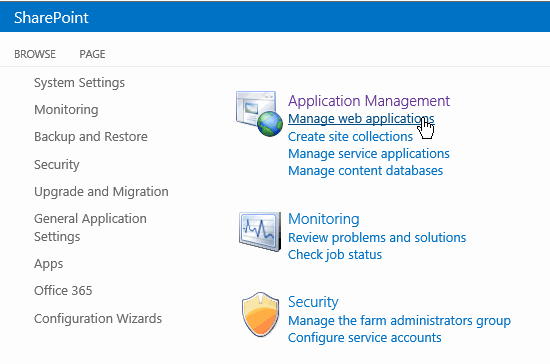Open Check job status link
The image size is (550, 364).
(335, 255)
